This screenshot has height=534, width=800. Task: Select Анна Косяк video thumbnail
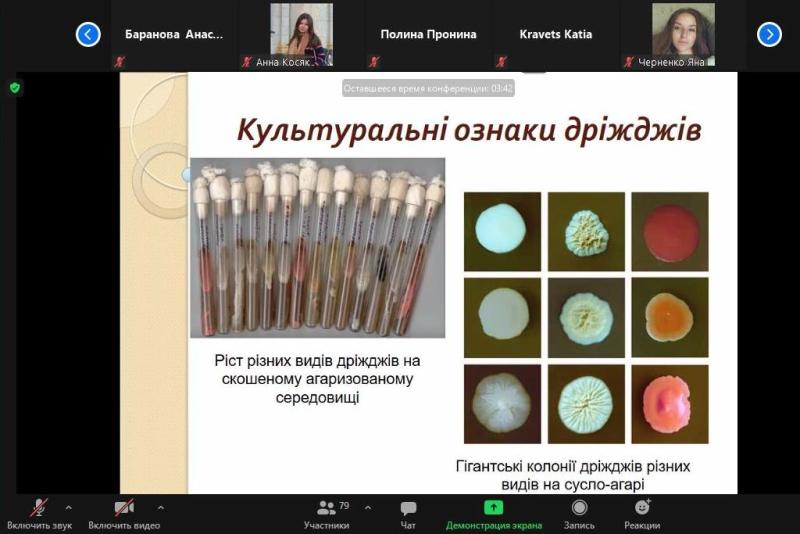click(302, 35)
